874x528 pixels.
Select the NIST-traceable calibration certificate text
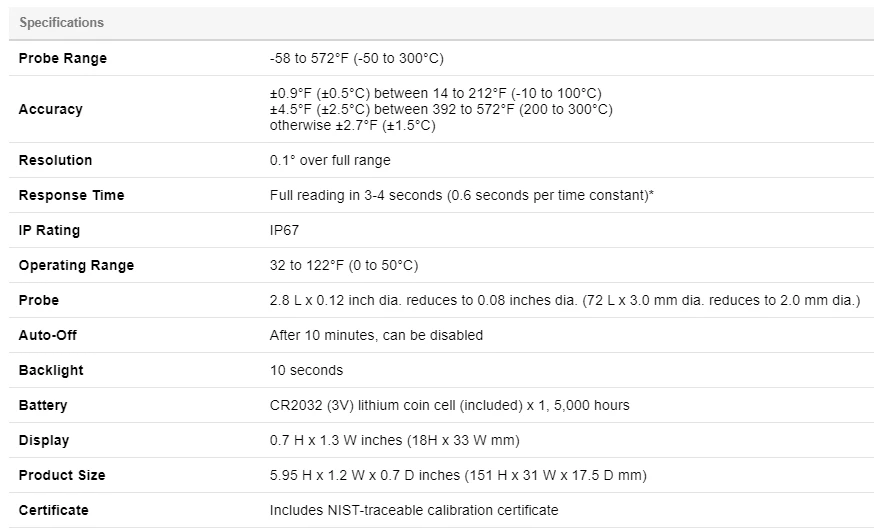coord(414,510)
